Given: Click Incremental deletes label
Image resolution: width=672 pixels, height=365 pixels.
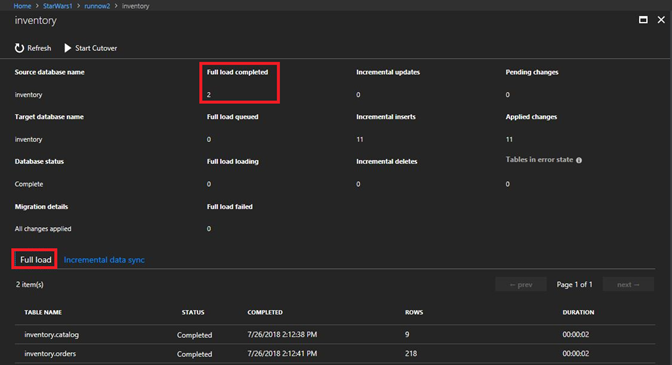Looking at the screenshot, I should 387,162.
